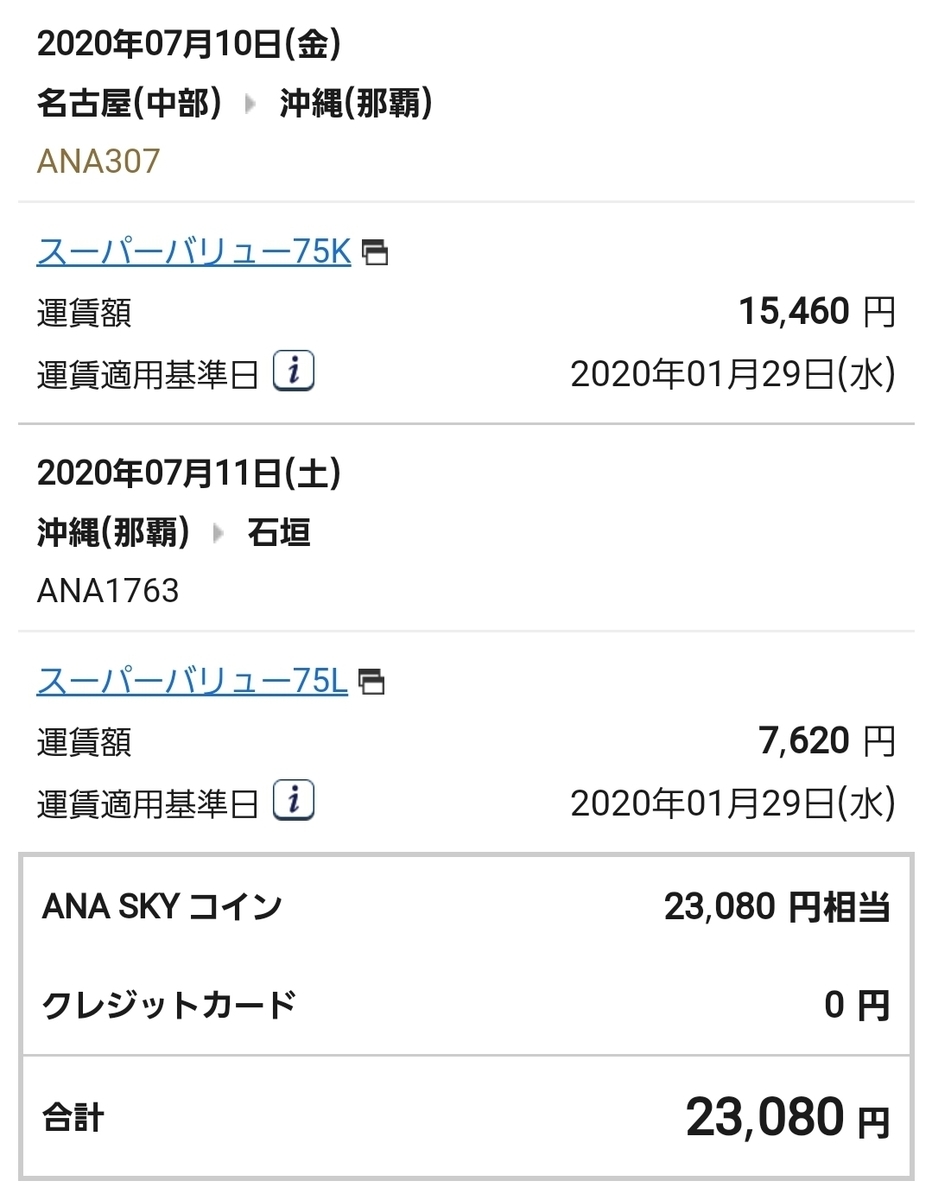Click the 運賃額 label under スーパーバリュー75K
The width and height of the screenshot is (932, 1200).
[84, 313]
